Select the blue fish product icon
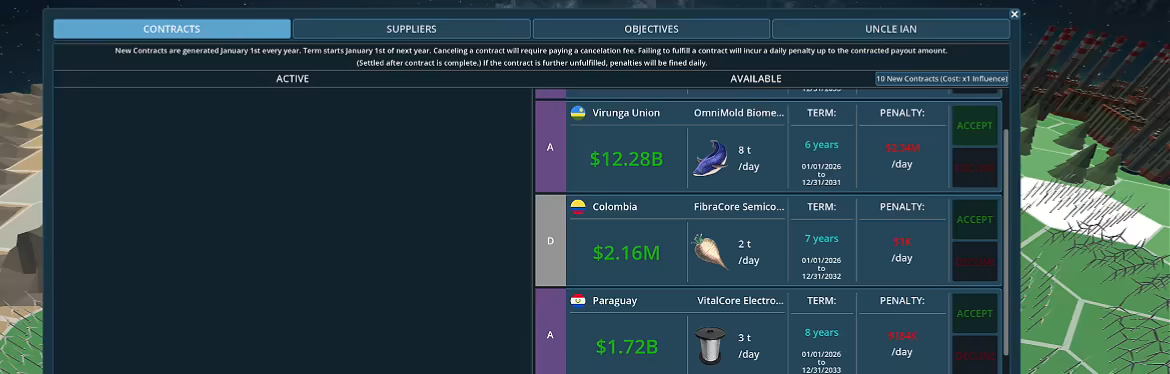The width and height of the screenshot is (1170, 374). (x=710, y=158)
